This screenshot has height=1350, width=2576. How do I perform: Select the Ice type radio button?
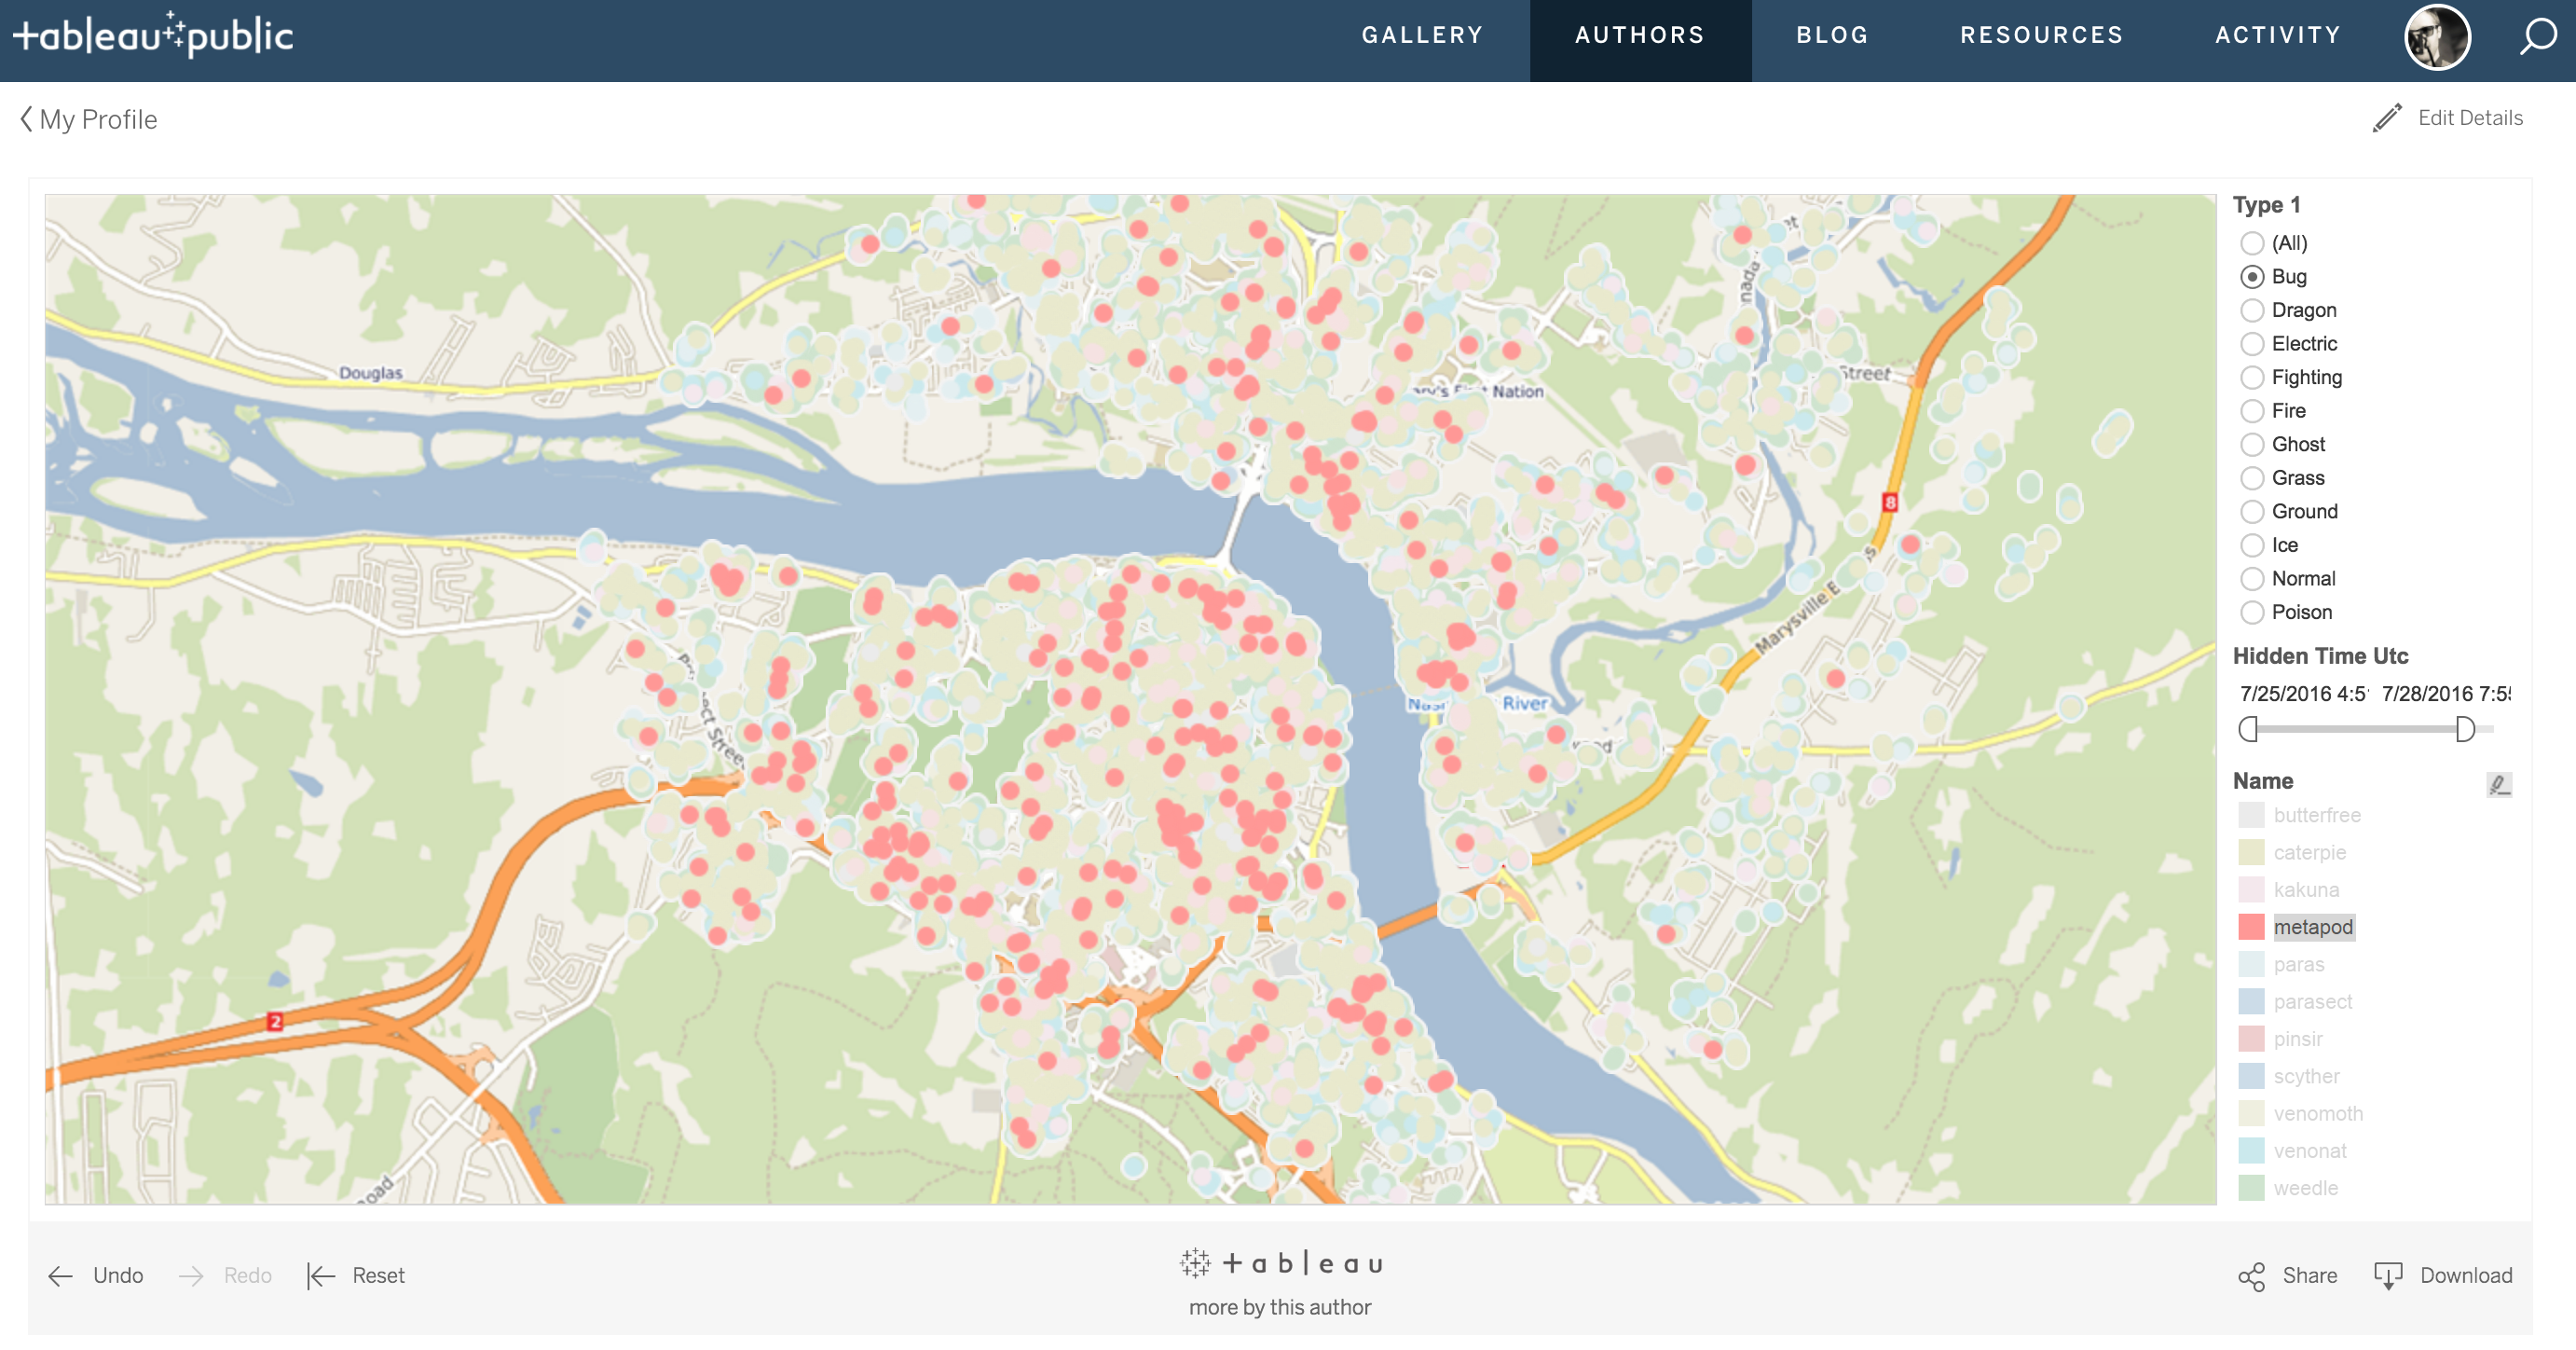pos(2251,545)
